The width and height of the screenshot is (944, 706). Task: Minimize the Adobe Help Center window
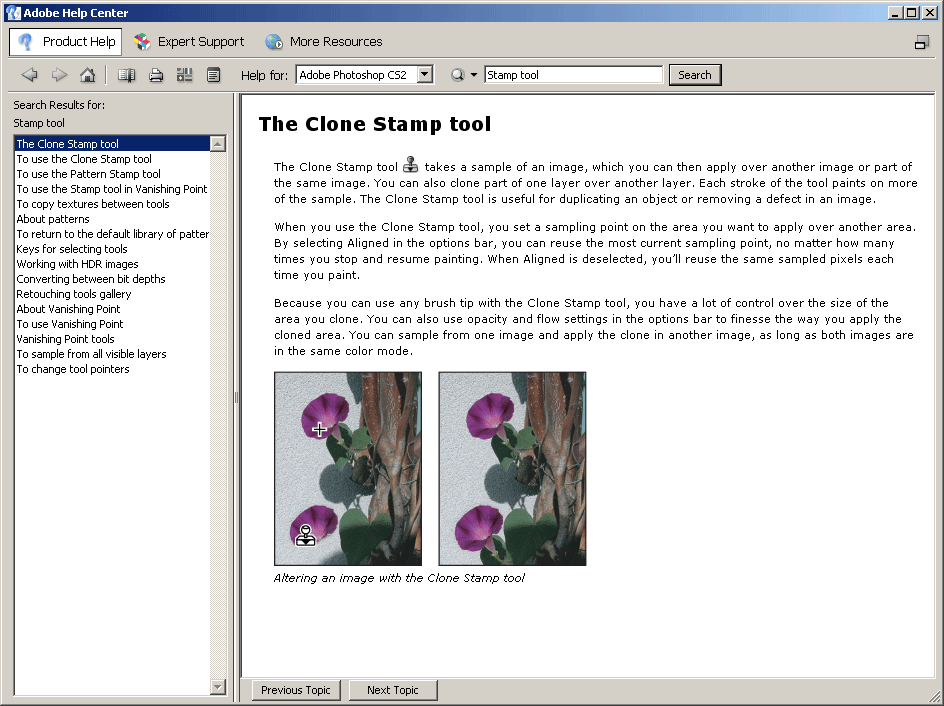pos(895,13)
